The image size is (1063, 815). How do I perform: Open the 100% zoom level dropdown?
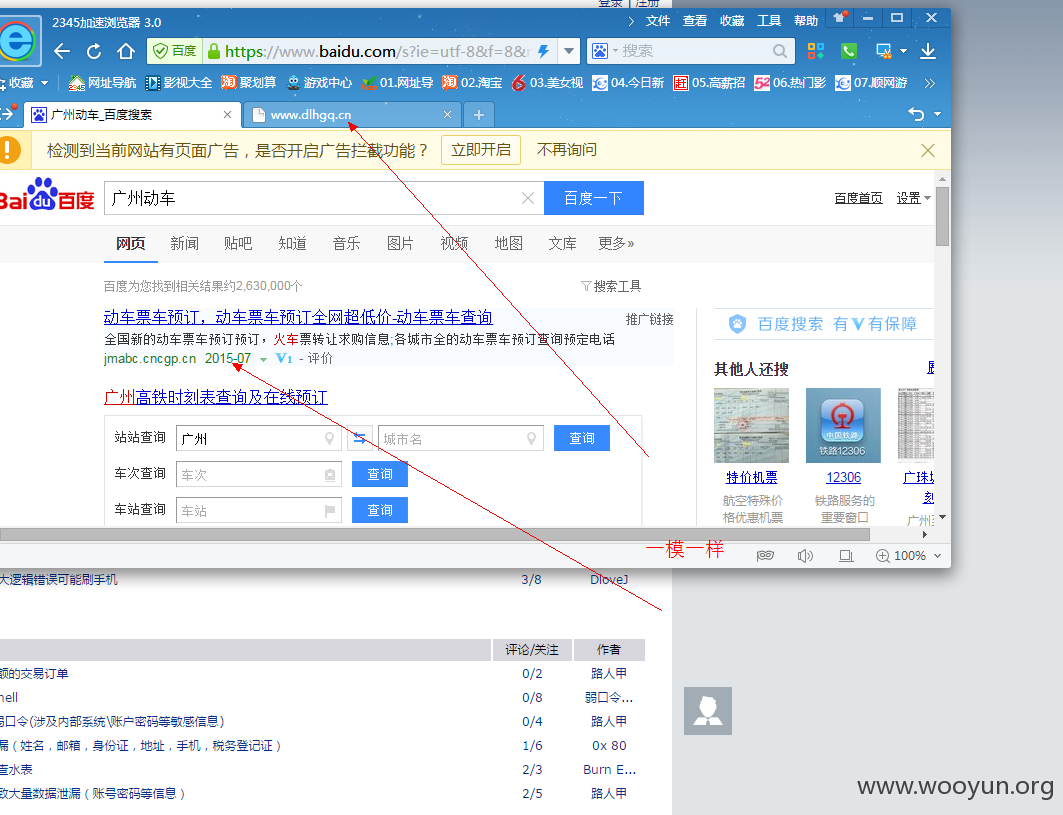coord(908,556)
